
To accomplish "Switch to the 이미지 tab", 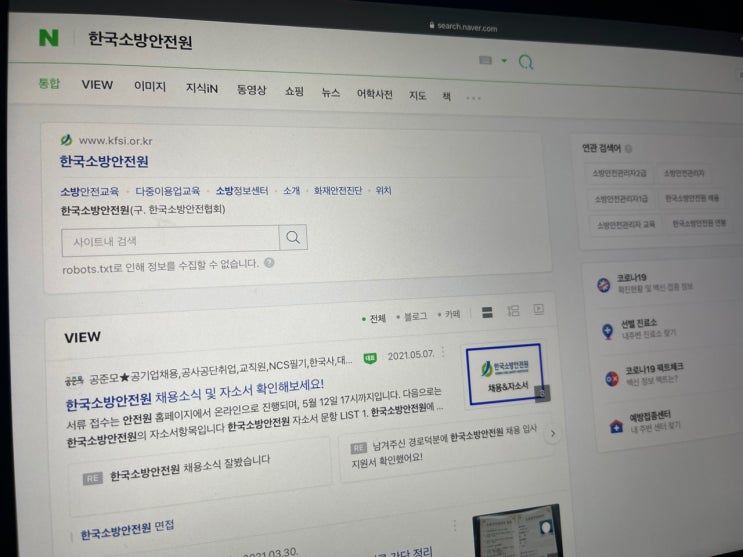I will coord(150,86).
